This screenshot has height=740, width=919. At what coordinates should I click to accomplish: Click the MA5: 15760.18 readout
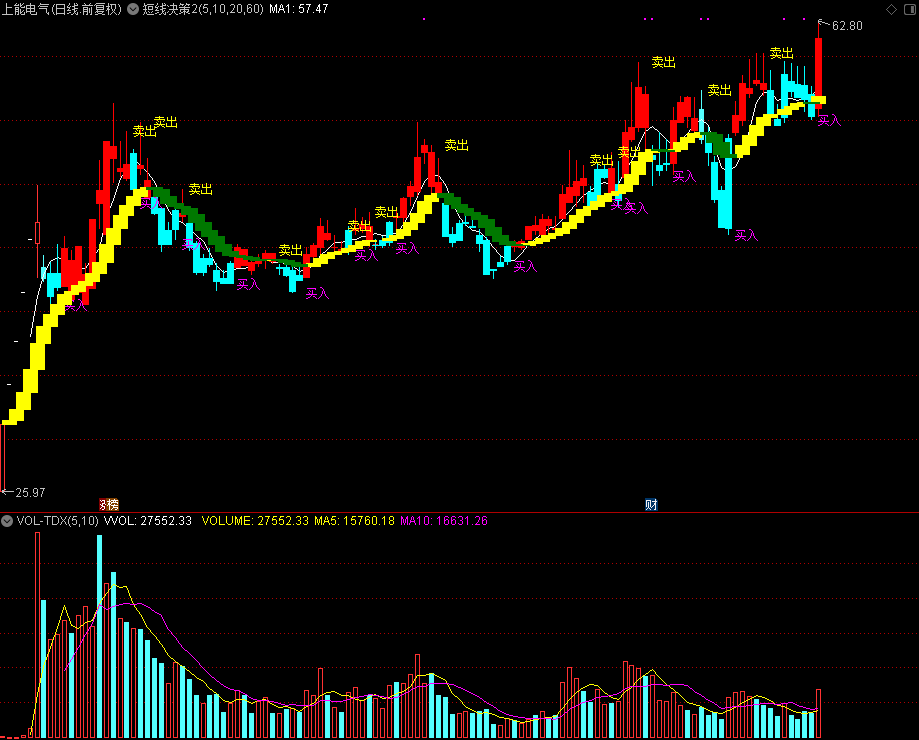click(x=355, y=521)
